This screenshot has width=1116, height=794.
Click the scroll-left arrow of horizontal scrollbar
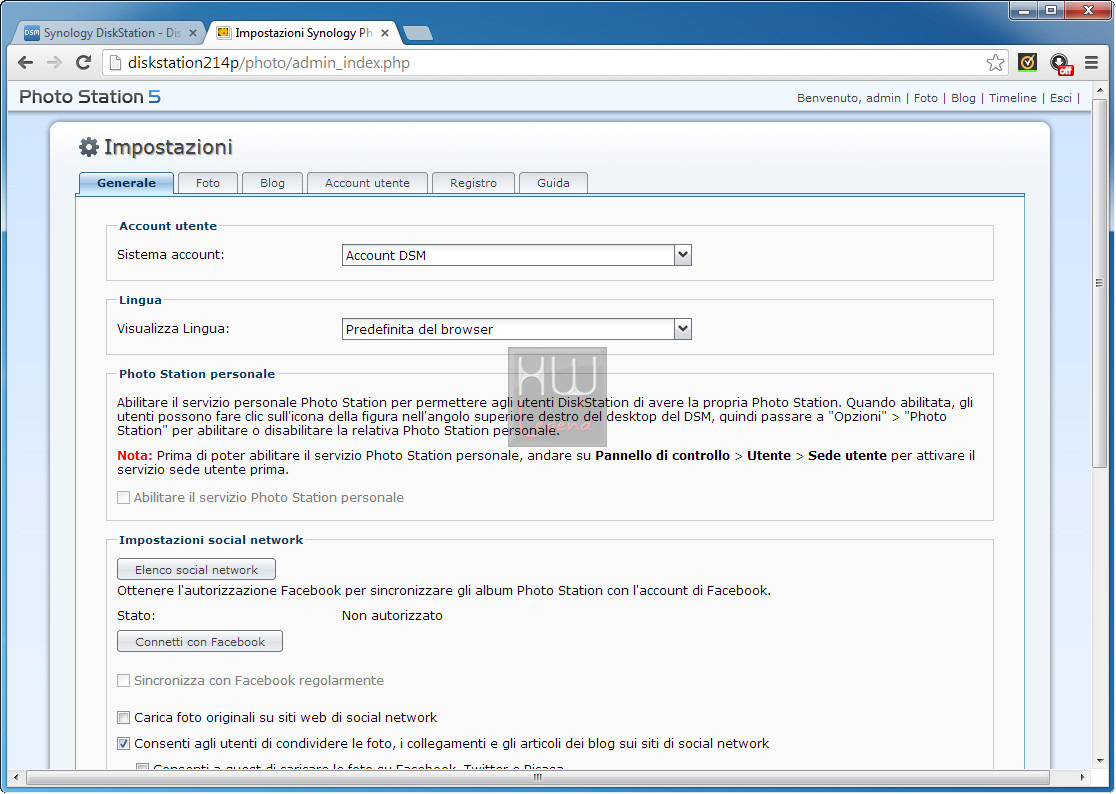16,777
